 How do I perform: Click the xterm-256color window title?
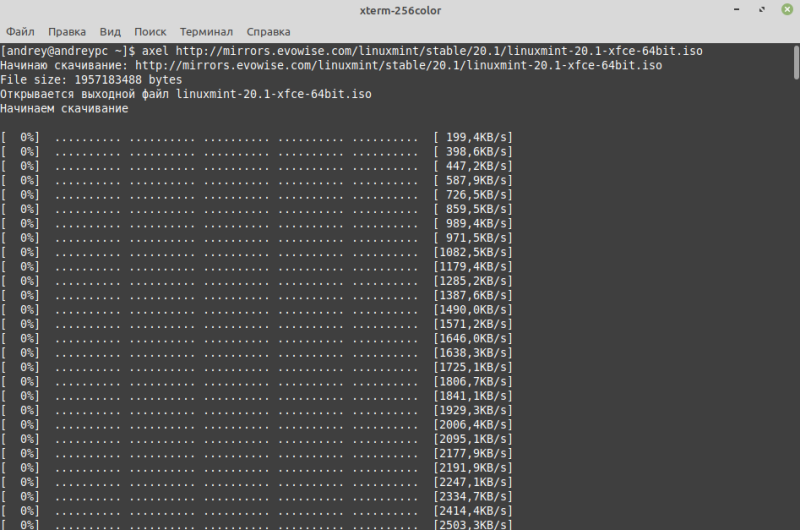(400, 11)
